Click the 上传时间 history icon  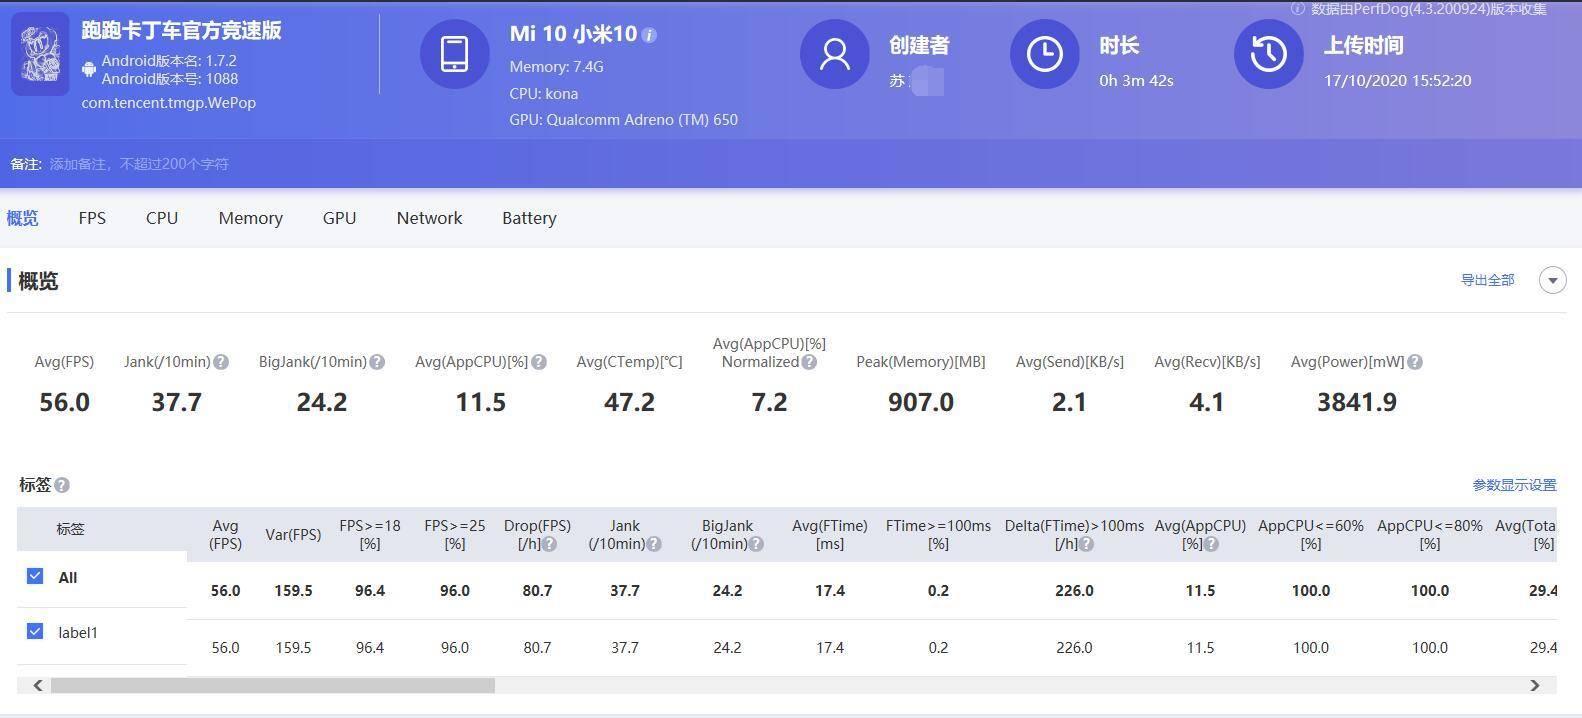point(1268,54)
